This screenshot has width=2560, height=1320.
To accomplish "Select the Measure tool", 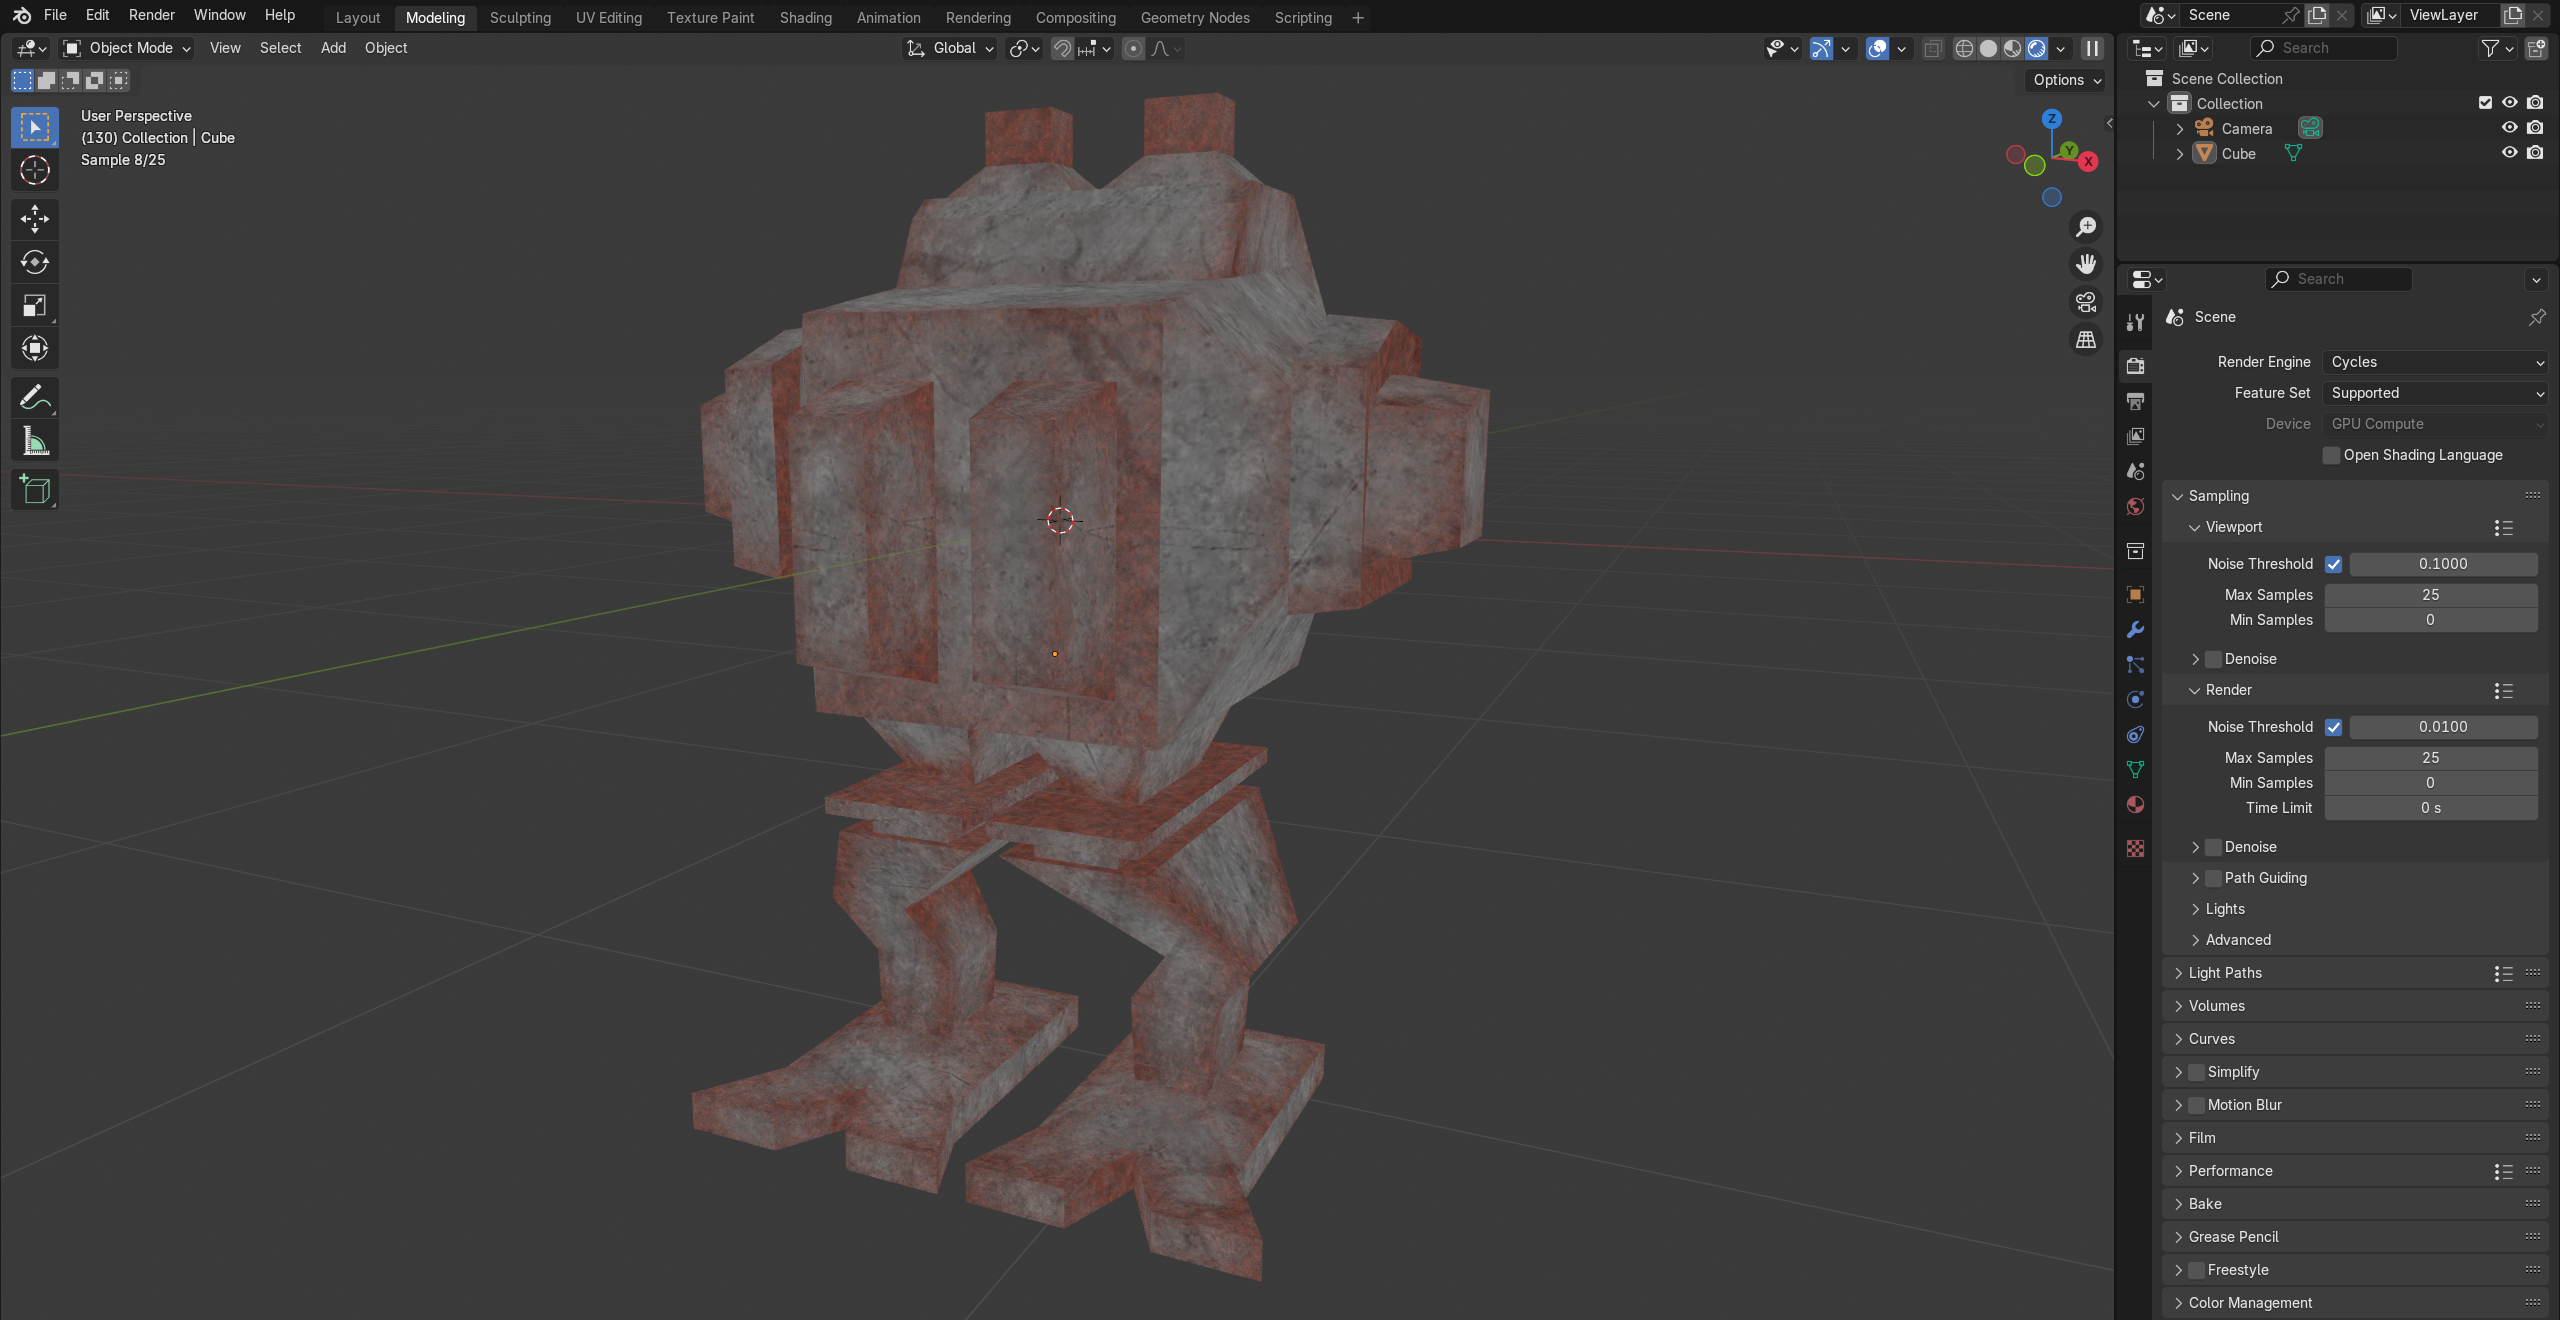I will tap(35, 440).
